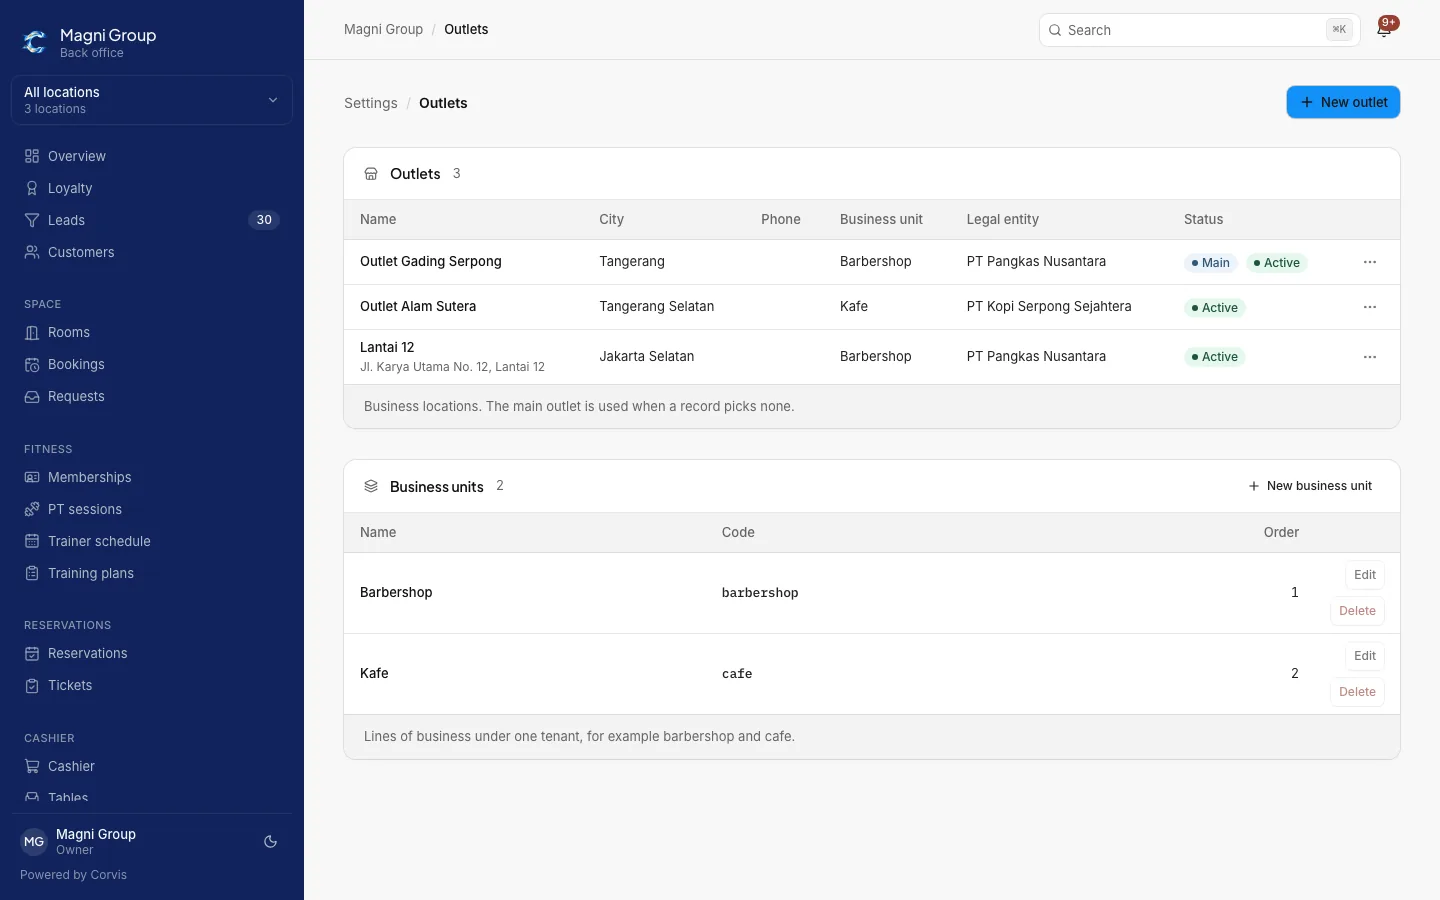The height and width of the screenshot is (900, 1440).
Task: Click the New outlet button
Action: coord(1343,102)
